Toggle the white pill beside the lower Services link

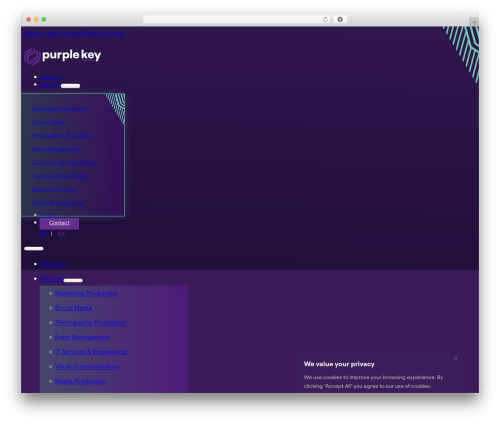pyautogui.click(x=73, y=280)
